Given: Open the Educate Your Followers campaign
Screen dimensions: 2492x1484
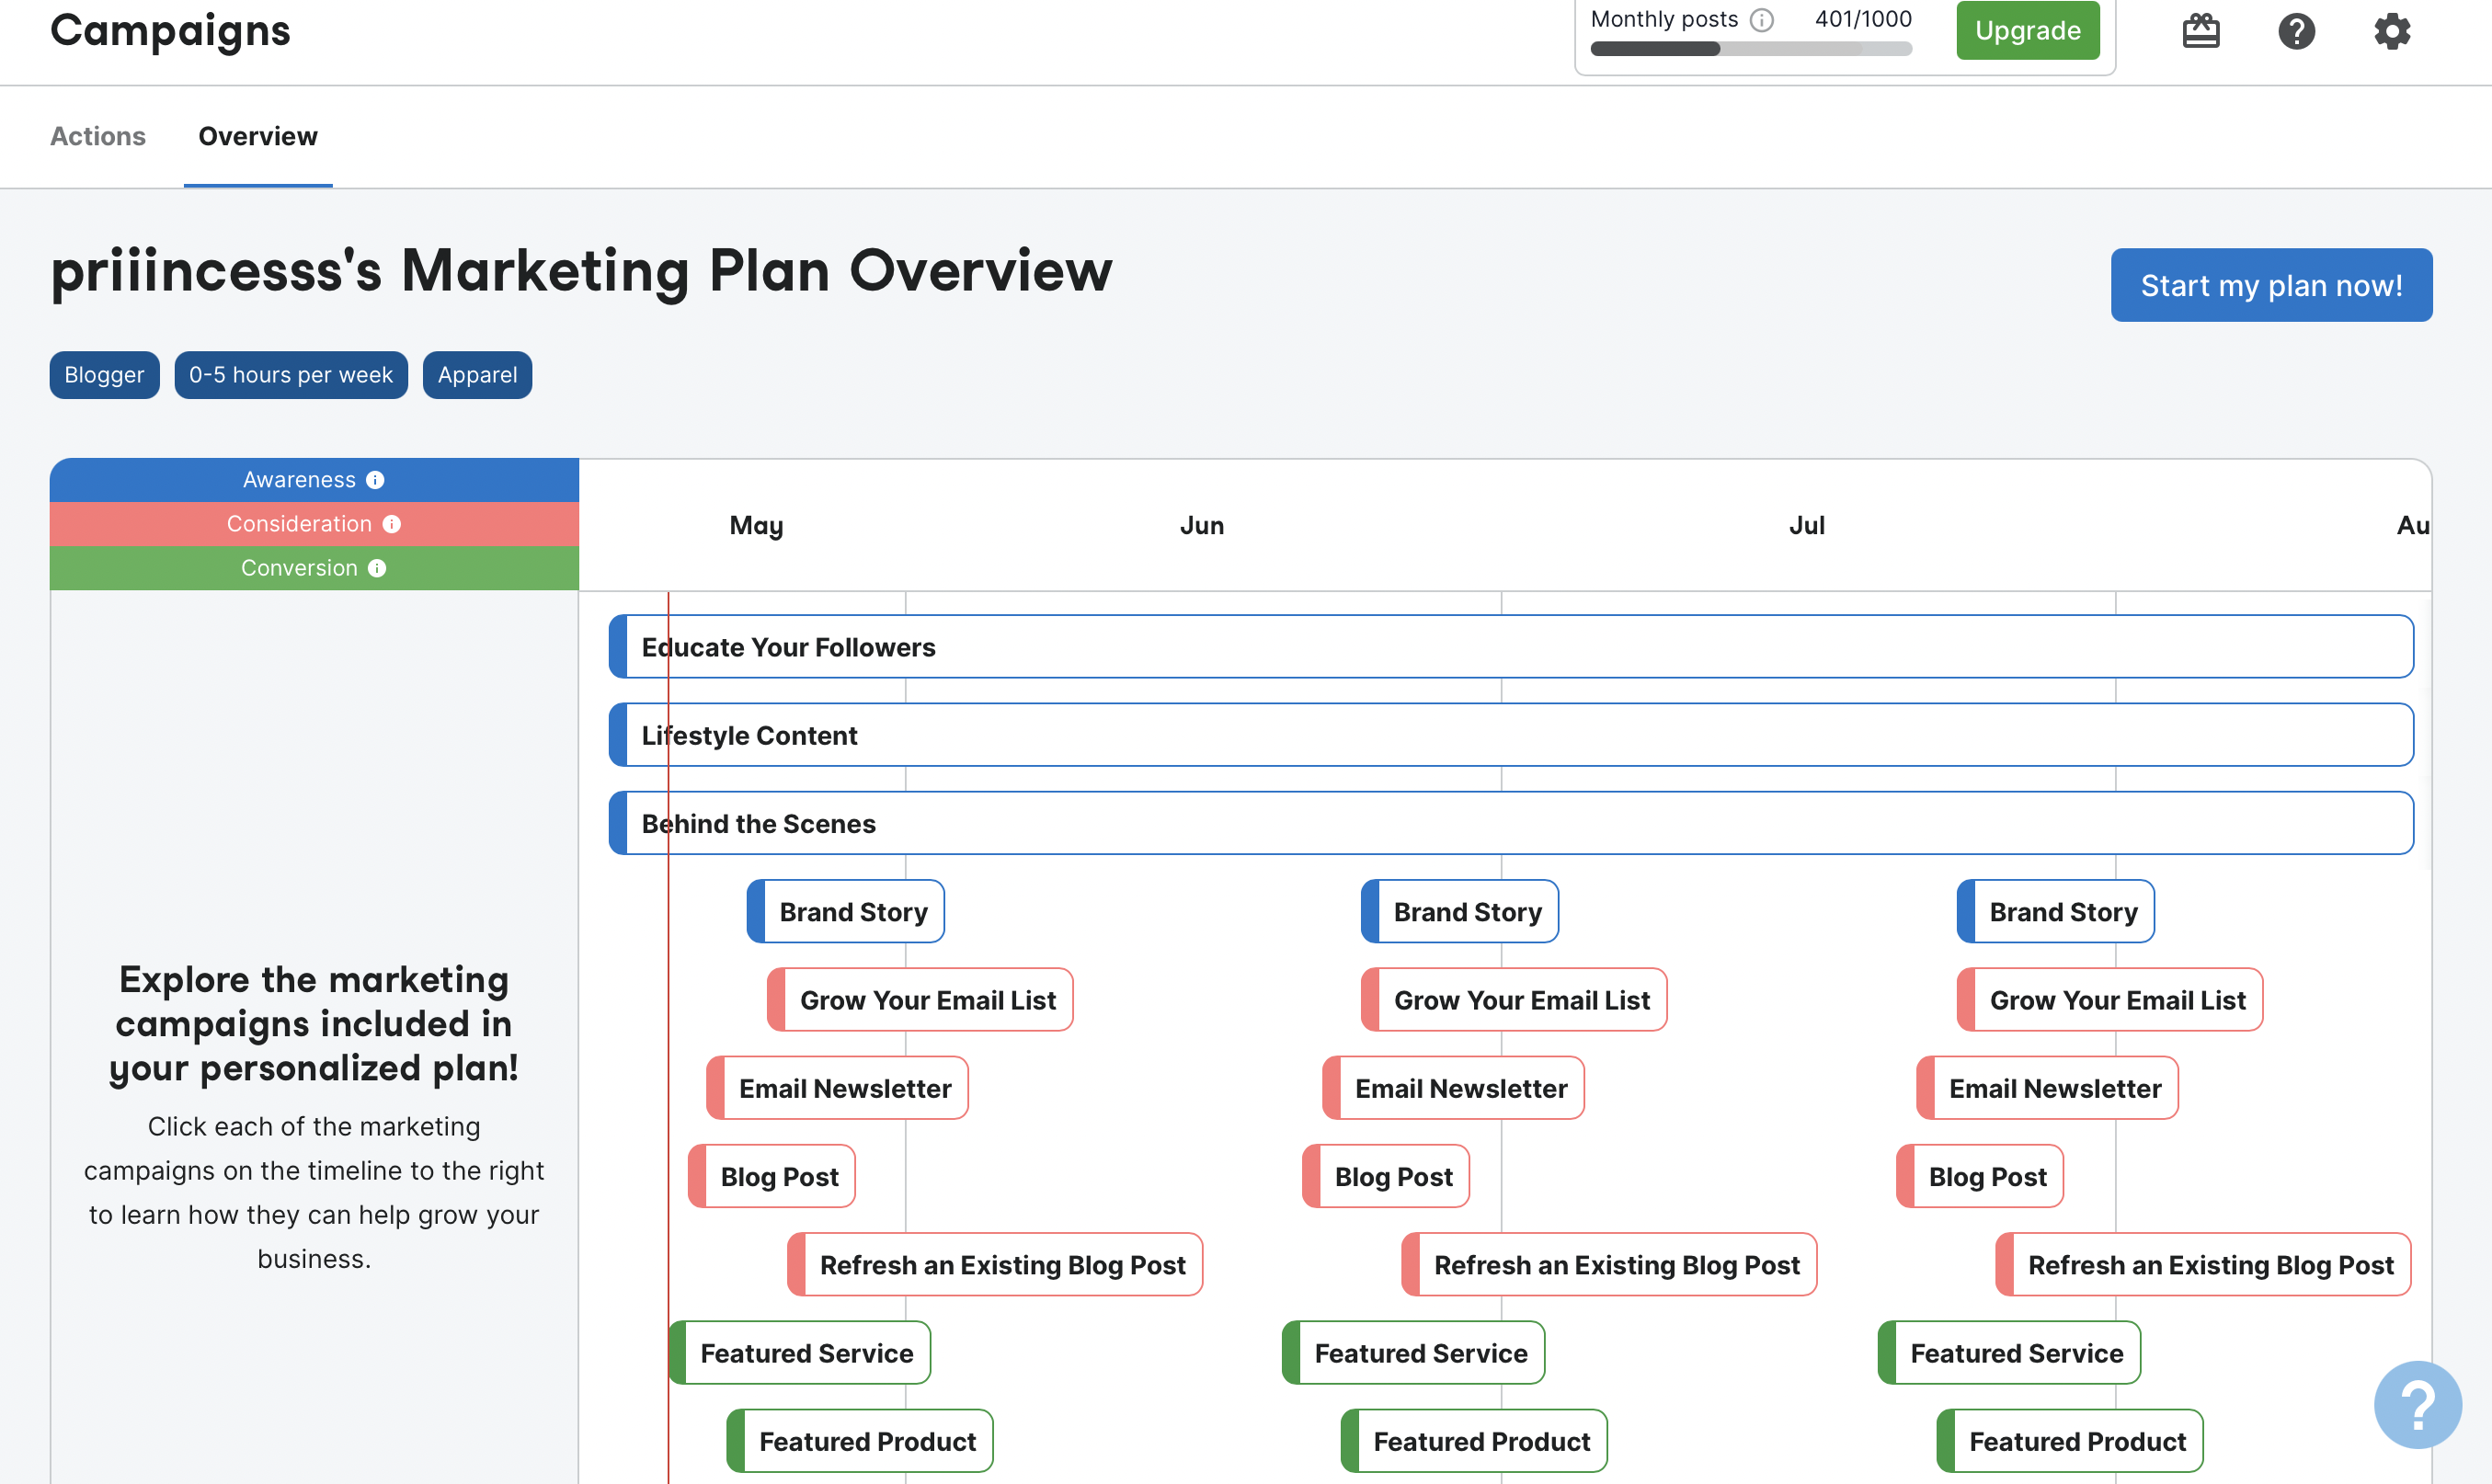Looking at the screenshot, I should [x=1511, y=647].
